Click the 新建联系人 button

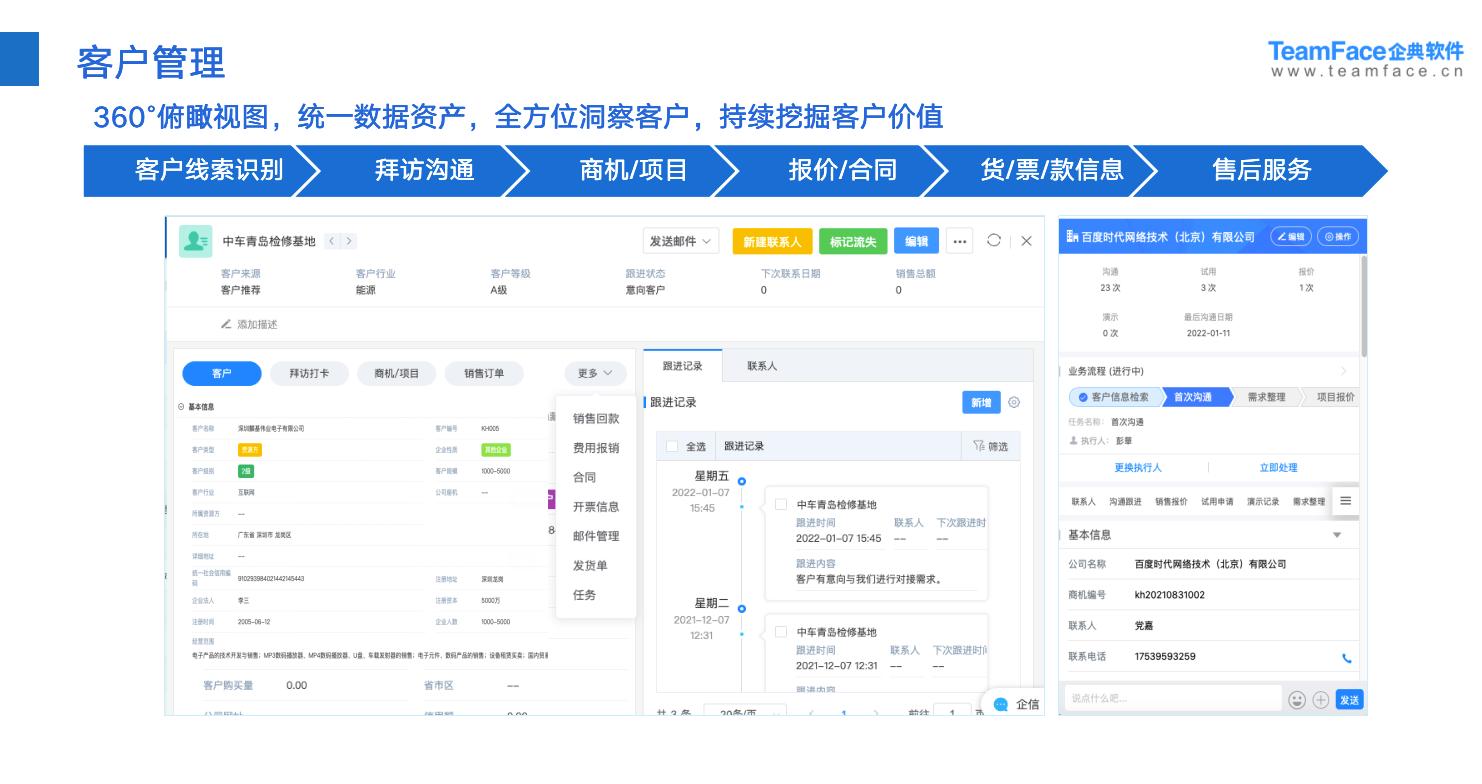pyautogui.click(x=772, y=241)
